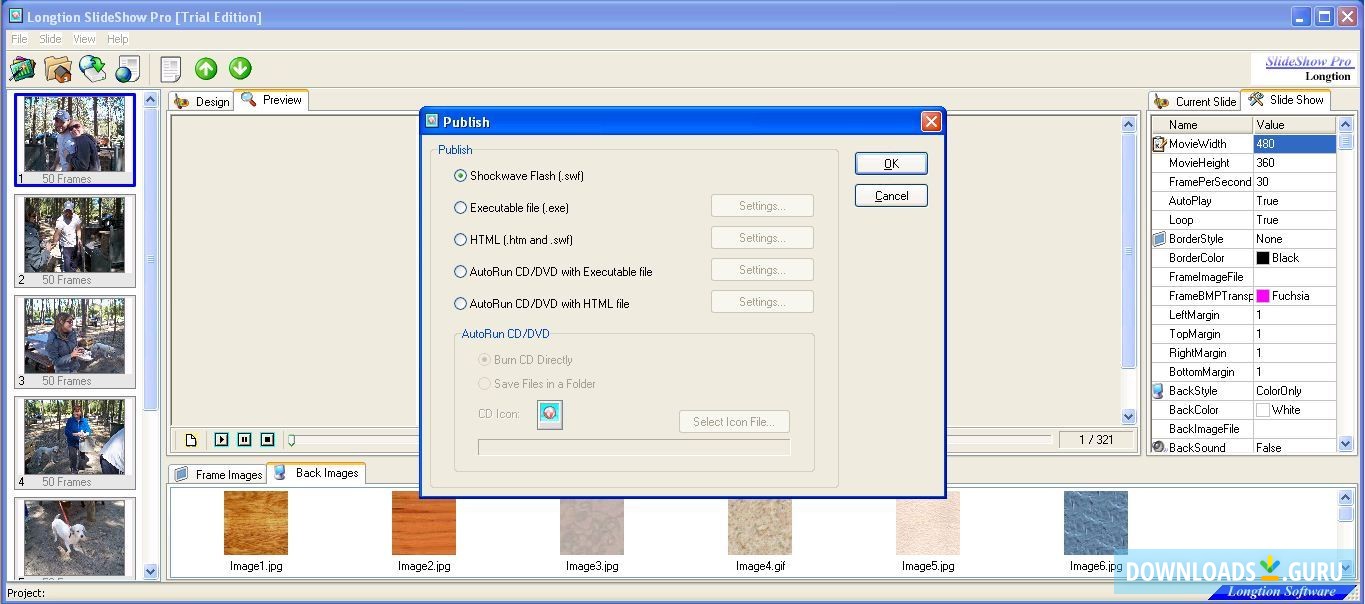This screenshot has height=604, width=1365.
Task: Move slide up with green arrow
Action: tap(206, 69)
